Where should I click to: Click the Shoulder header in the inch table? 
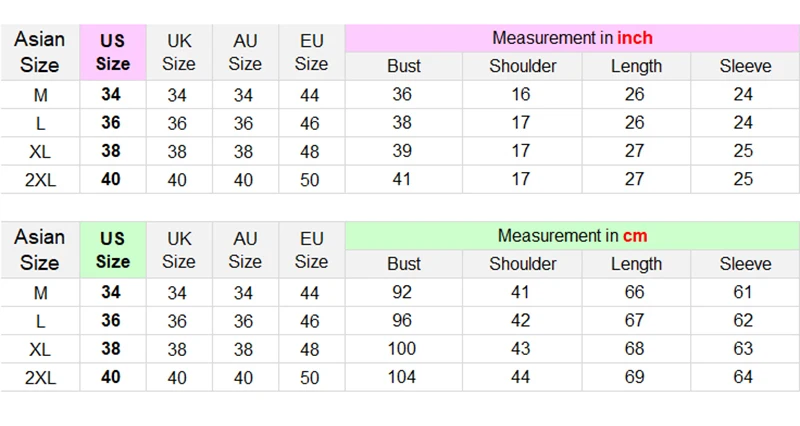pyautogui.click(x=522, y=67)
